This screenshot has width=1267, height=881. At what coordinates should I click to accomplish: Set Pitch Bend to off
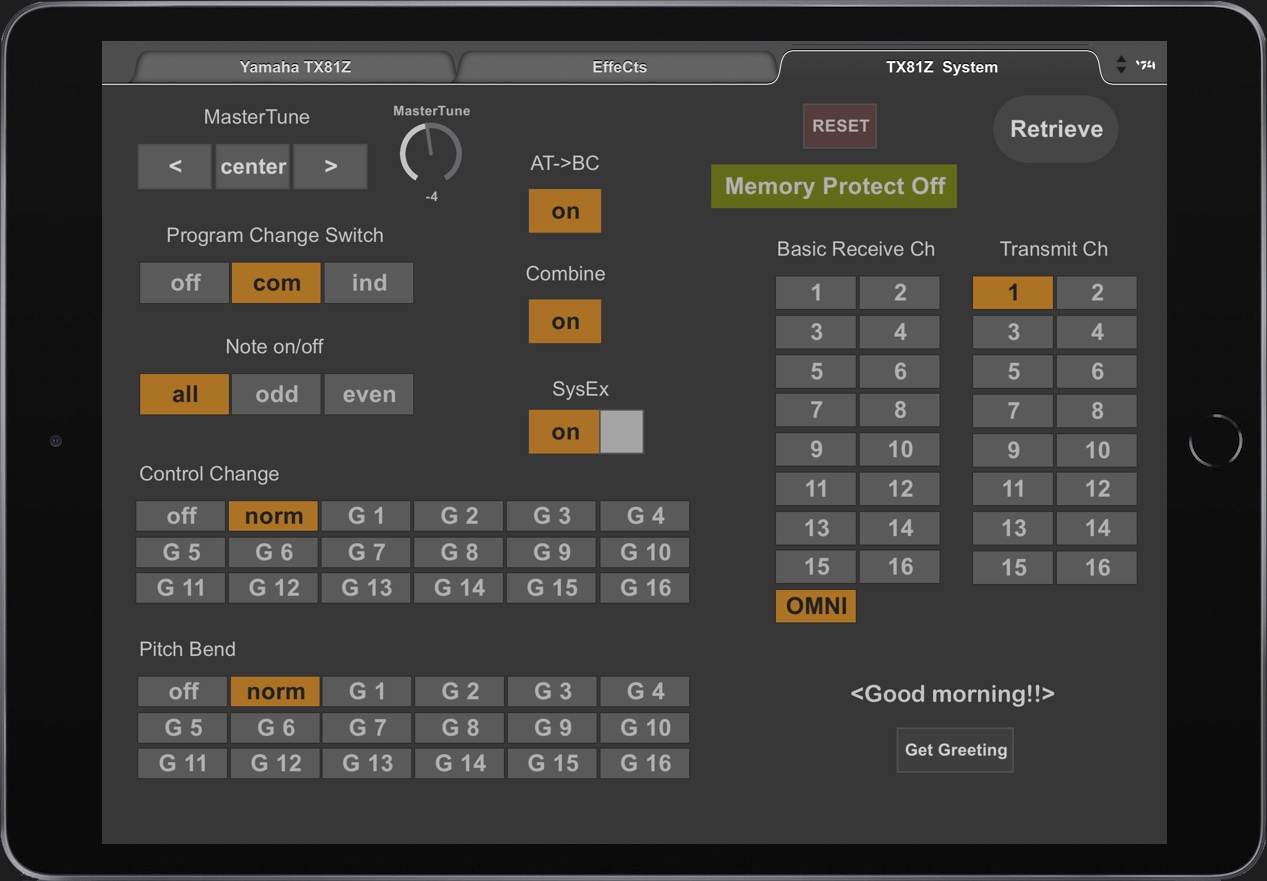tap(183, 691)
